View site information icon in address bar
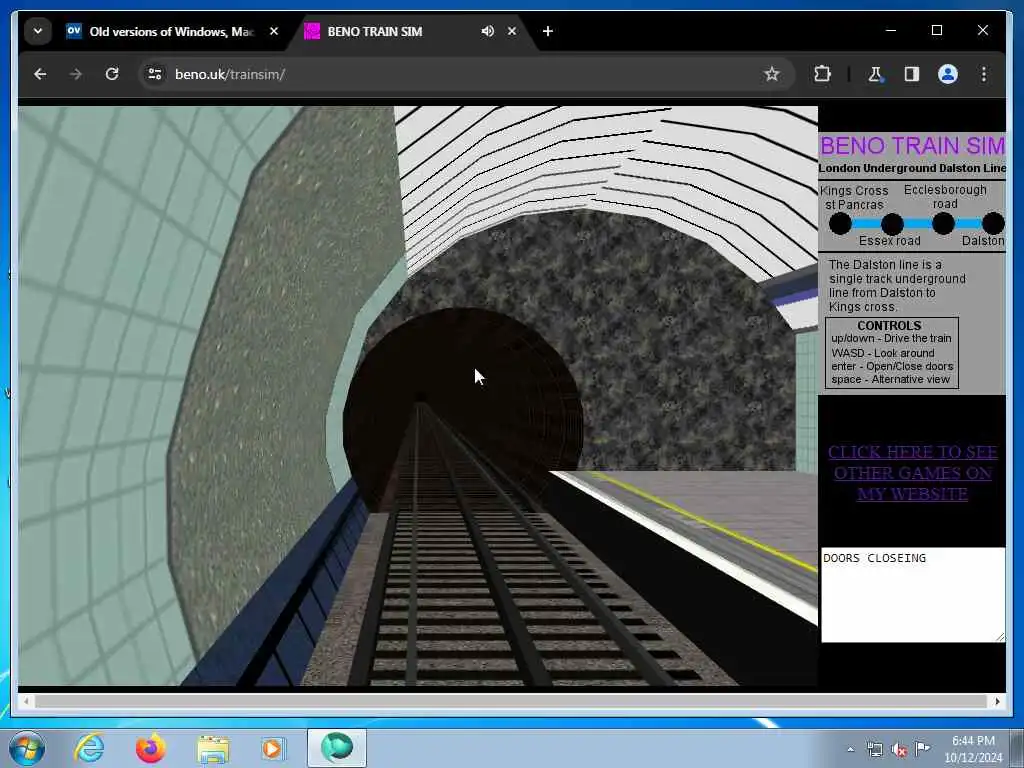This screenshot has height=768, width=1024. pyautogui.click(x=155, y=74)
